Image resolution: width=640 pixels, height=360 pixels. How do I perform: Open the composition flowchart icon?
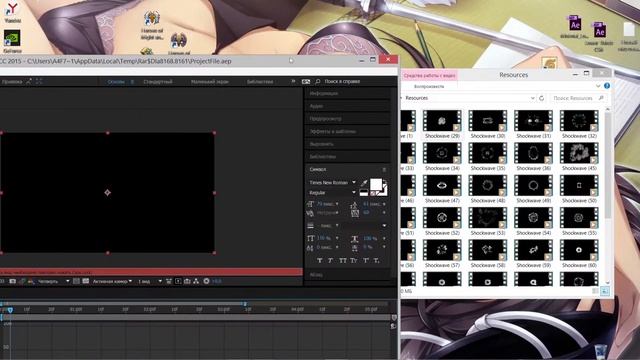(x=196, y=281)
